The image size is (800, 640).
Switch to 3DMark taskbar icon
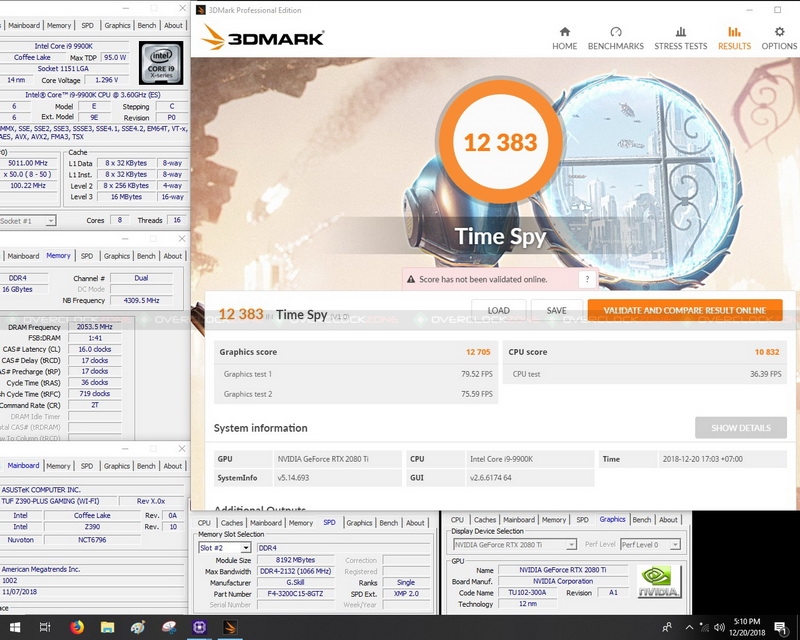[230, 627]
